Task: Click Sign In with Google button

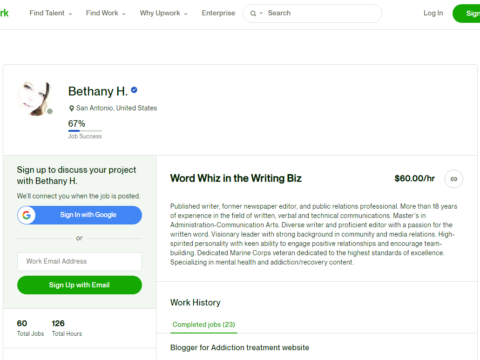Action: pyautogui.click(x=79, y=215)
